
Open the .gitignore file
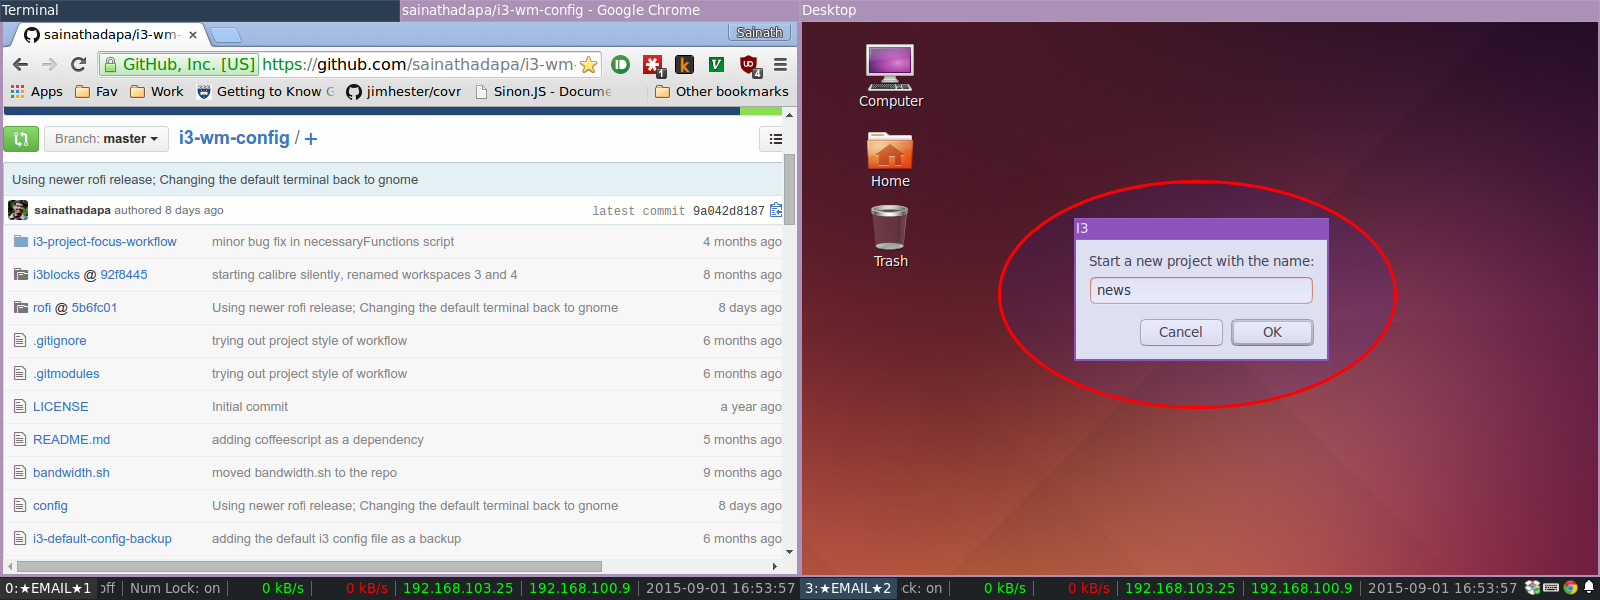59,341
